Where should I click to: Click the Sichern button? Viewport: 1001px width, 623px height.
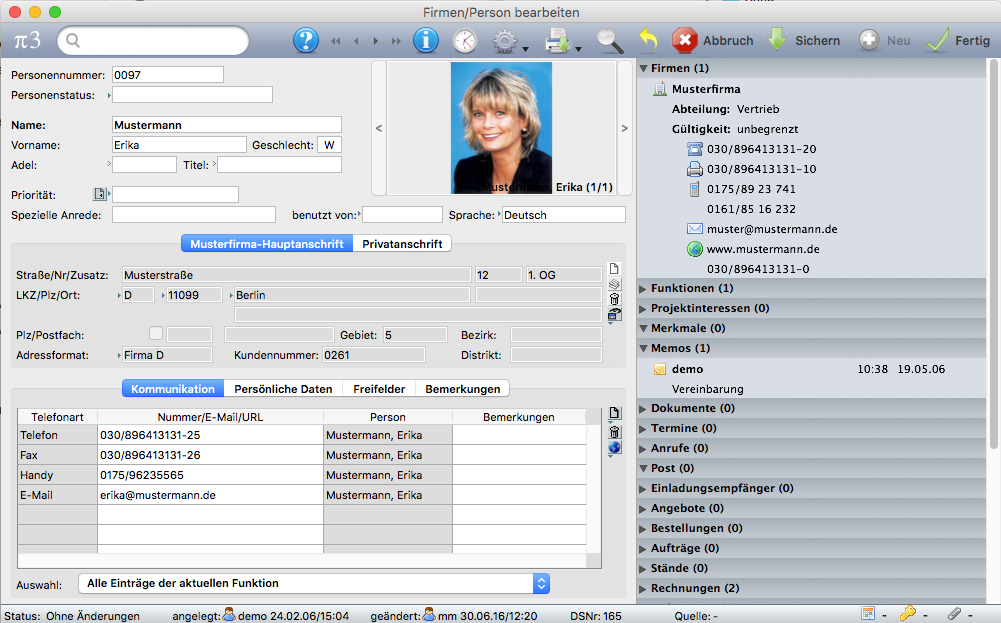click(x=804, y=40)
